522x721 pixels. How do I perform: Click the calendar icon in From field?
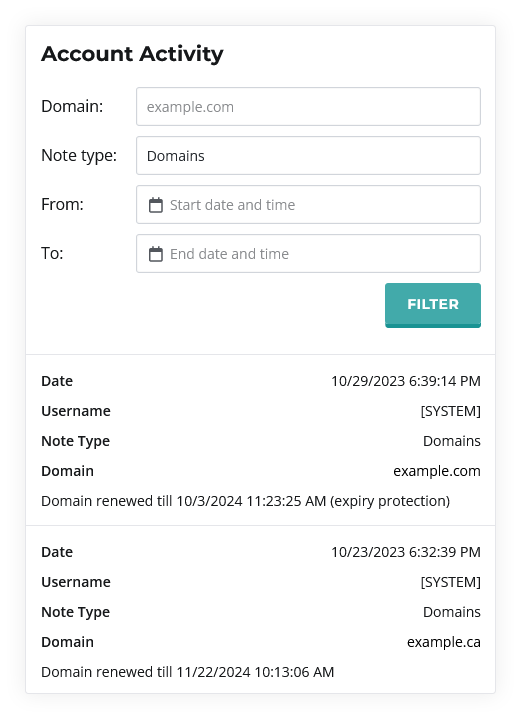click(155, 205)
